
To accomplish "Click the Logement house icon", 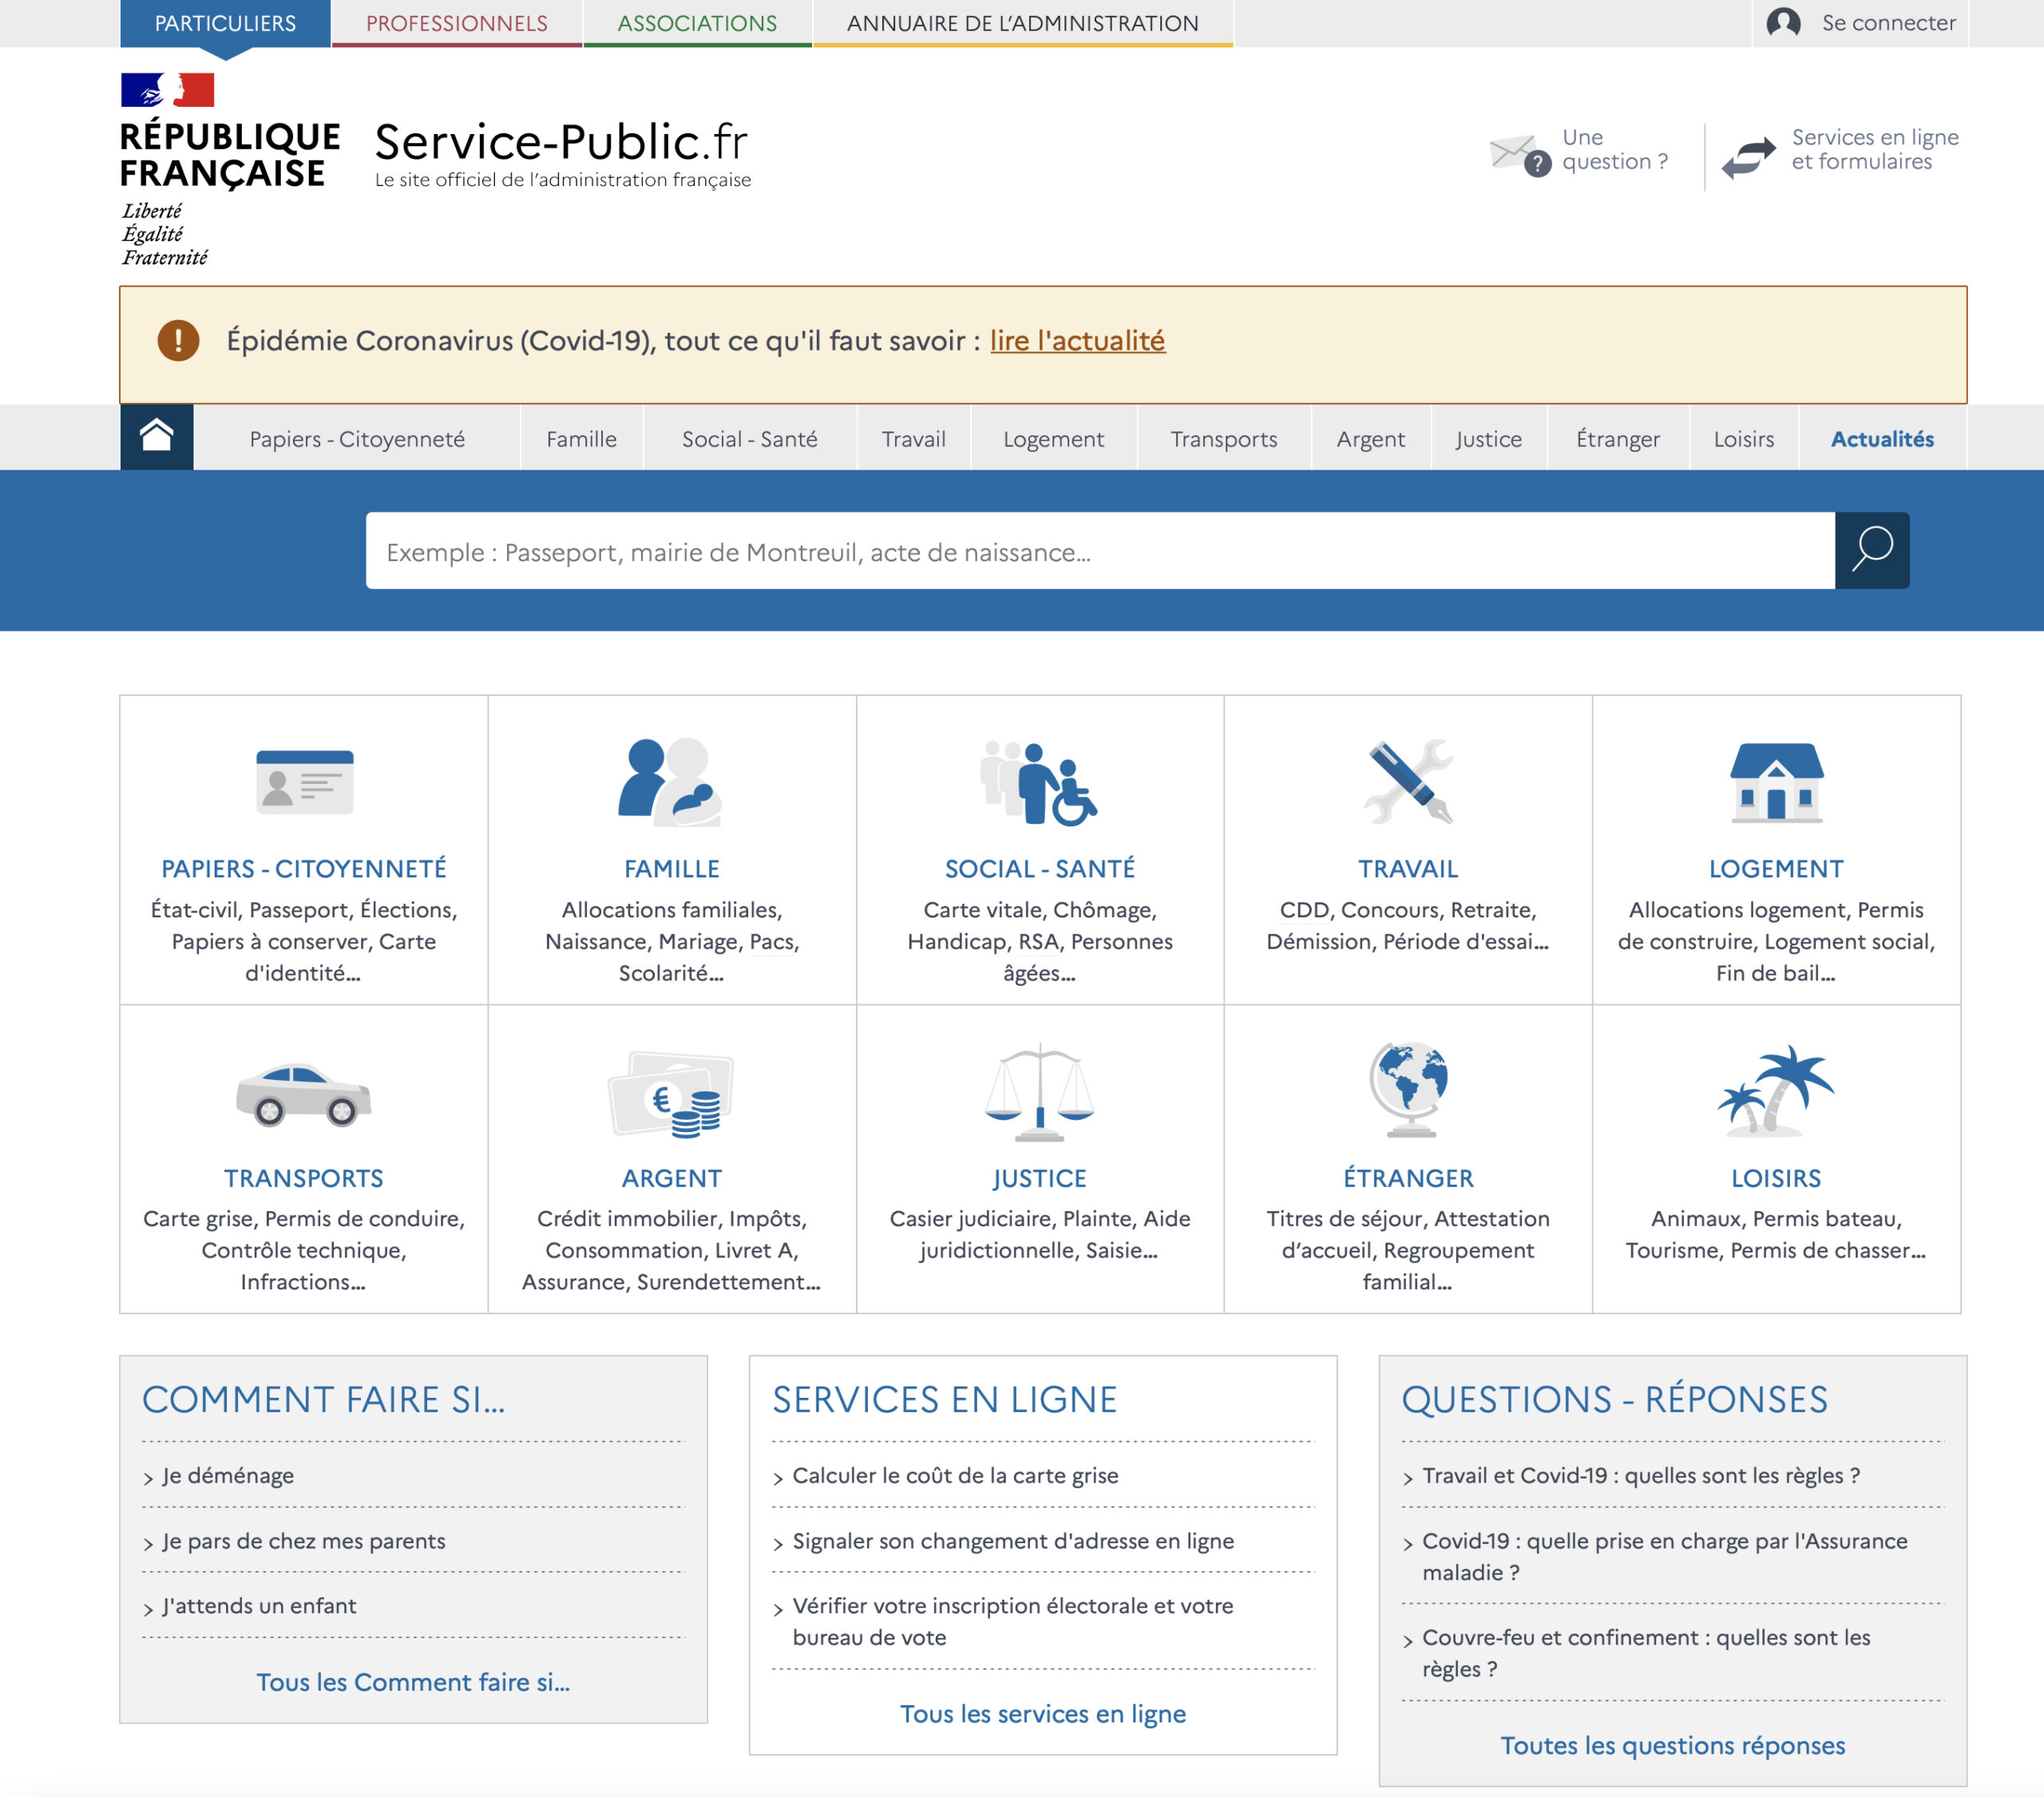I will coord(1775,782).
